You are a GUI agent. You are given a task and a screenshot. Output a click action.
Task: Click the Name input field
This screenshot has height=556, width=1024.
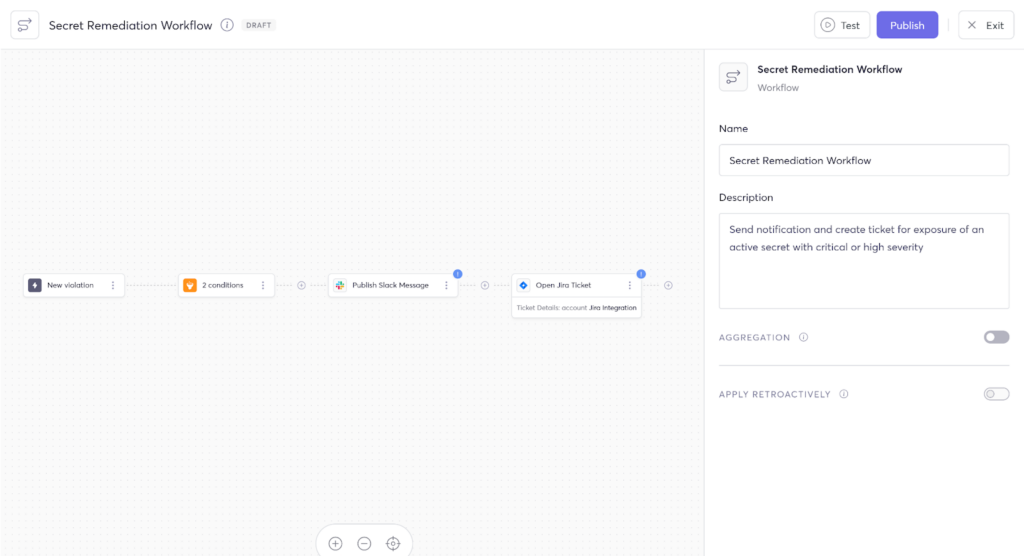(863, 160)
